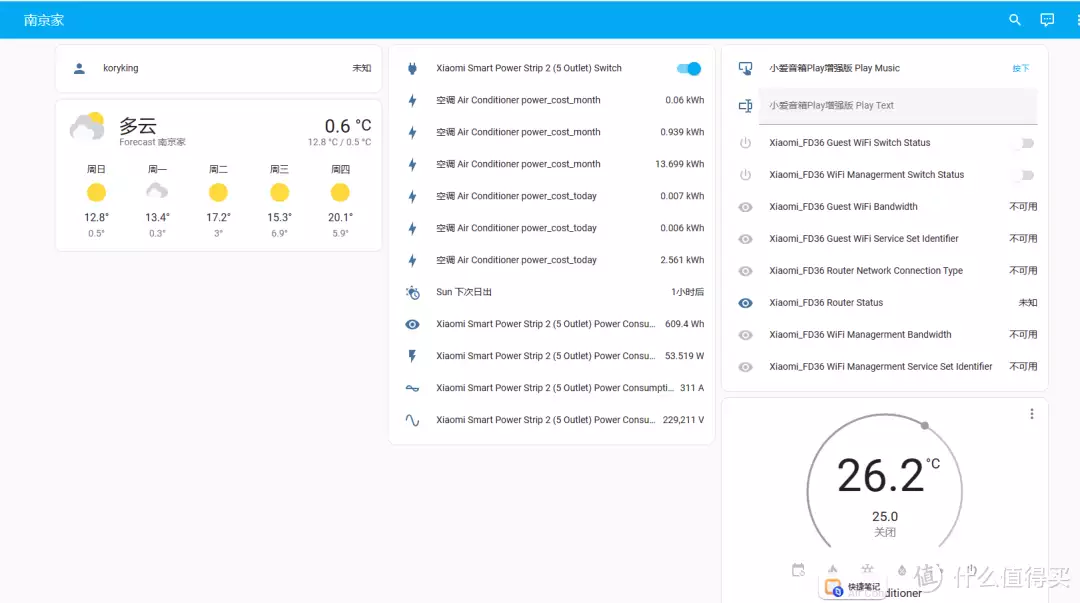Select snowflake cool mode on thermostat
1080x603 pixels.
[x=867, y=570]
